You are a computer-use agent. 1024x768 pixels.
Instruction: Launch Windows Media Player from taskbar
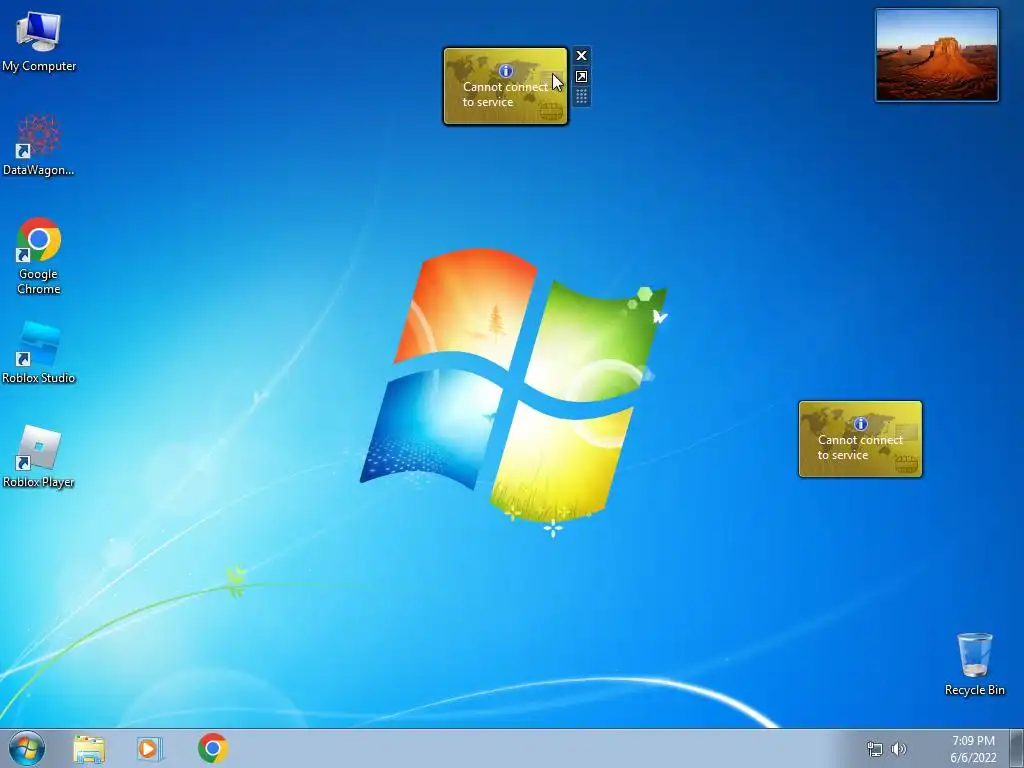(150, 749)
